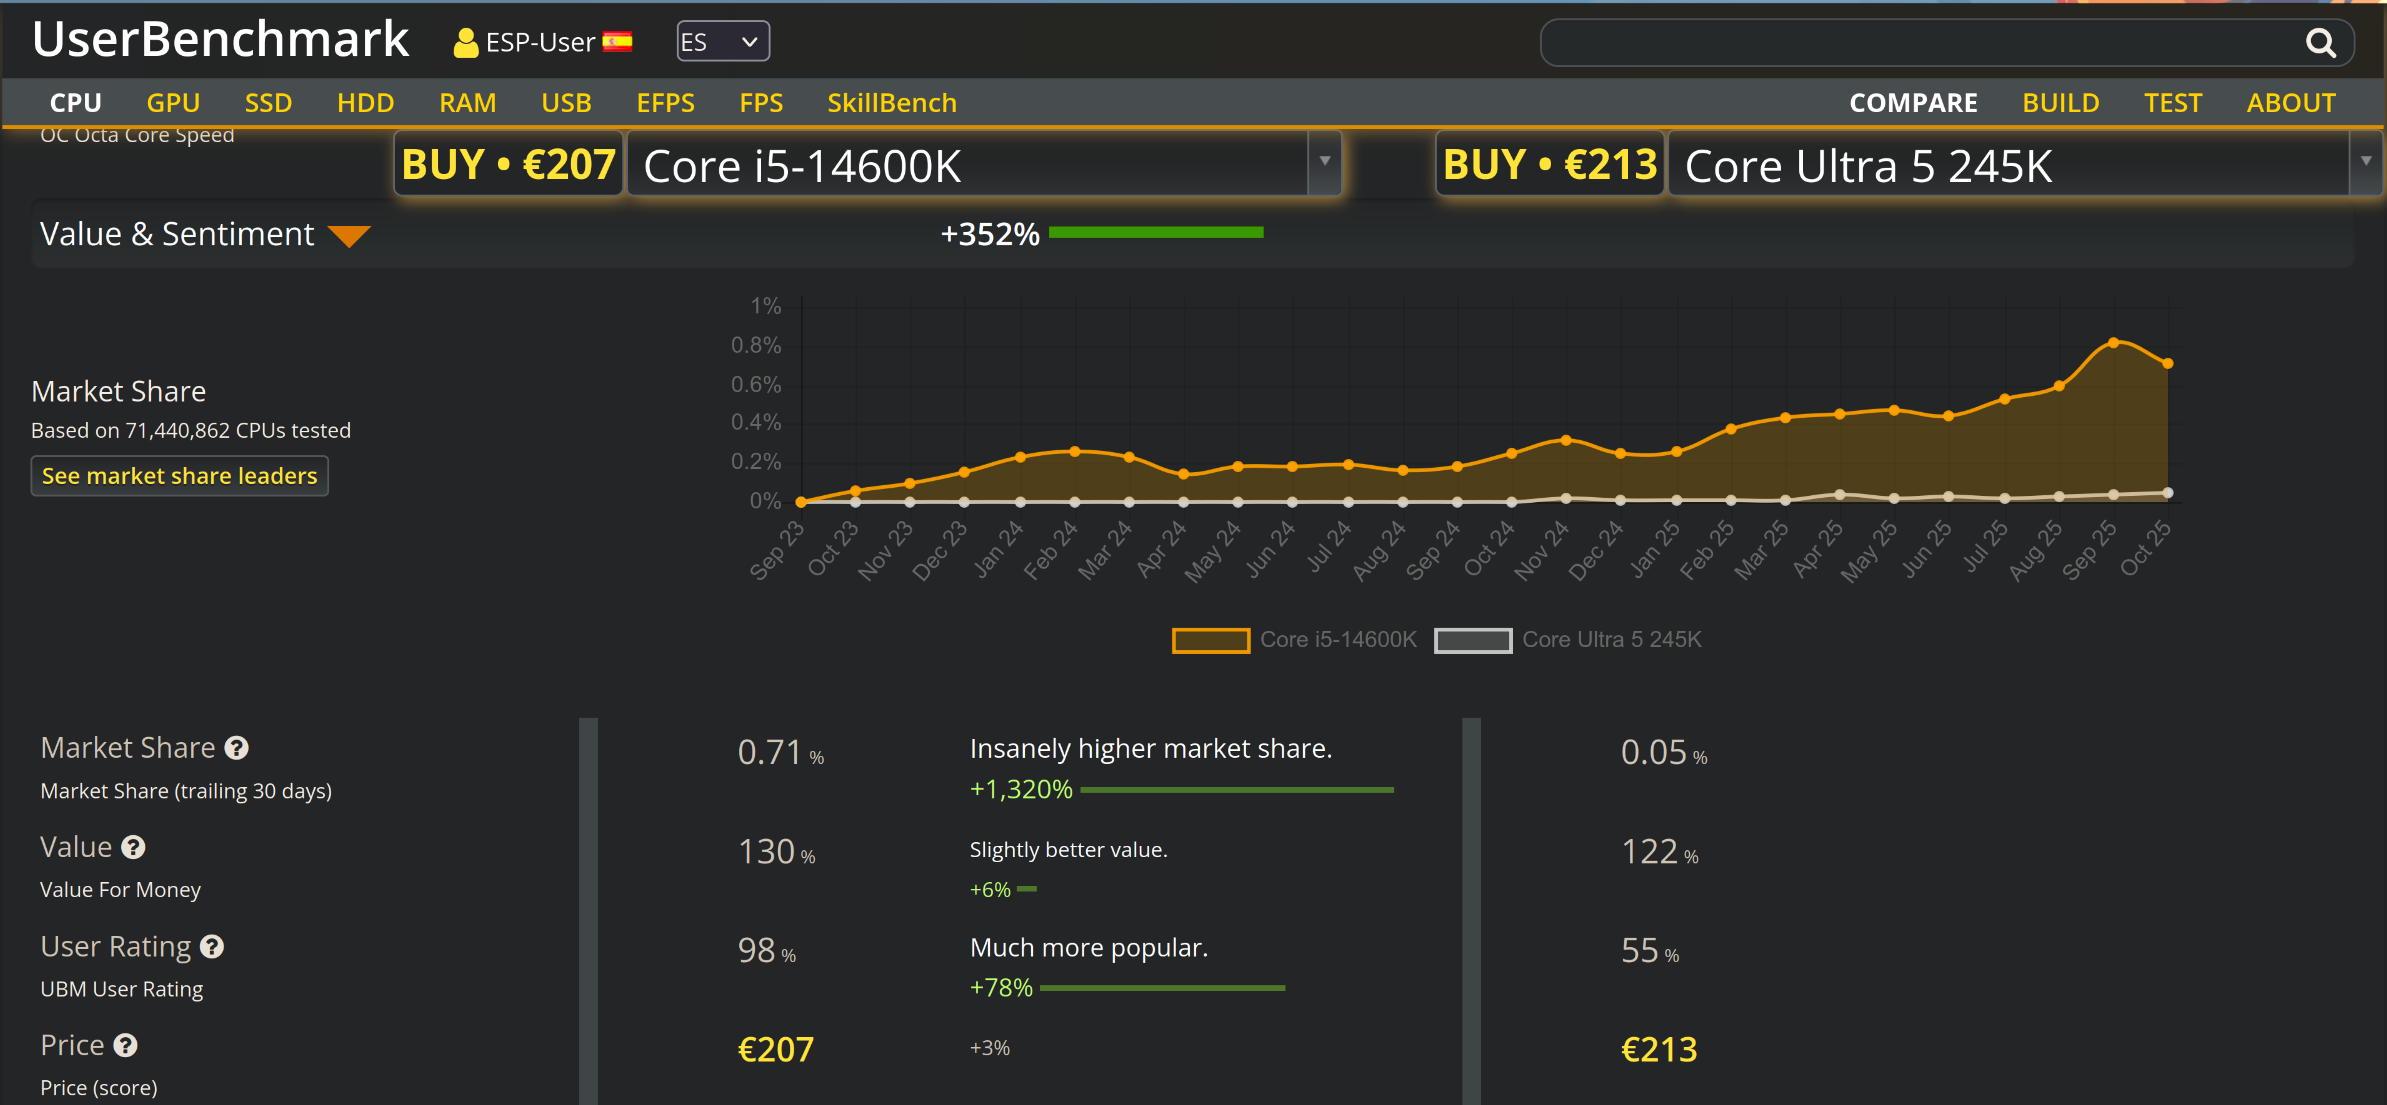Click See market share leaders button
Image resolution: width=2387 pixels, height=1105 pixels.
pyautogui.click(x=180, y=476)
